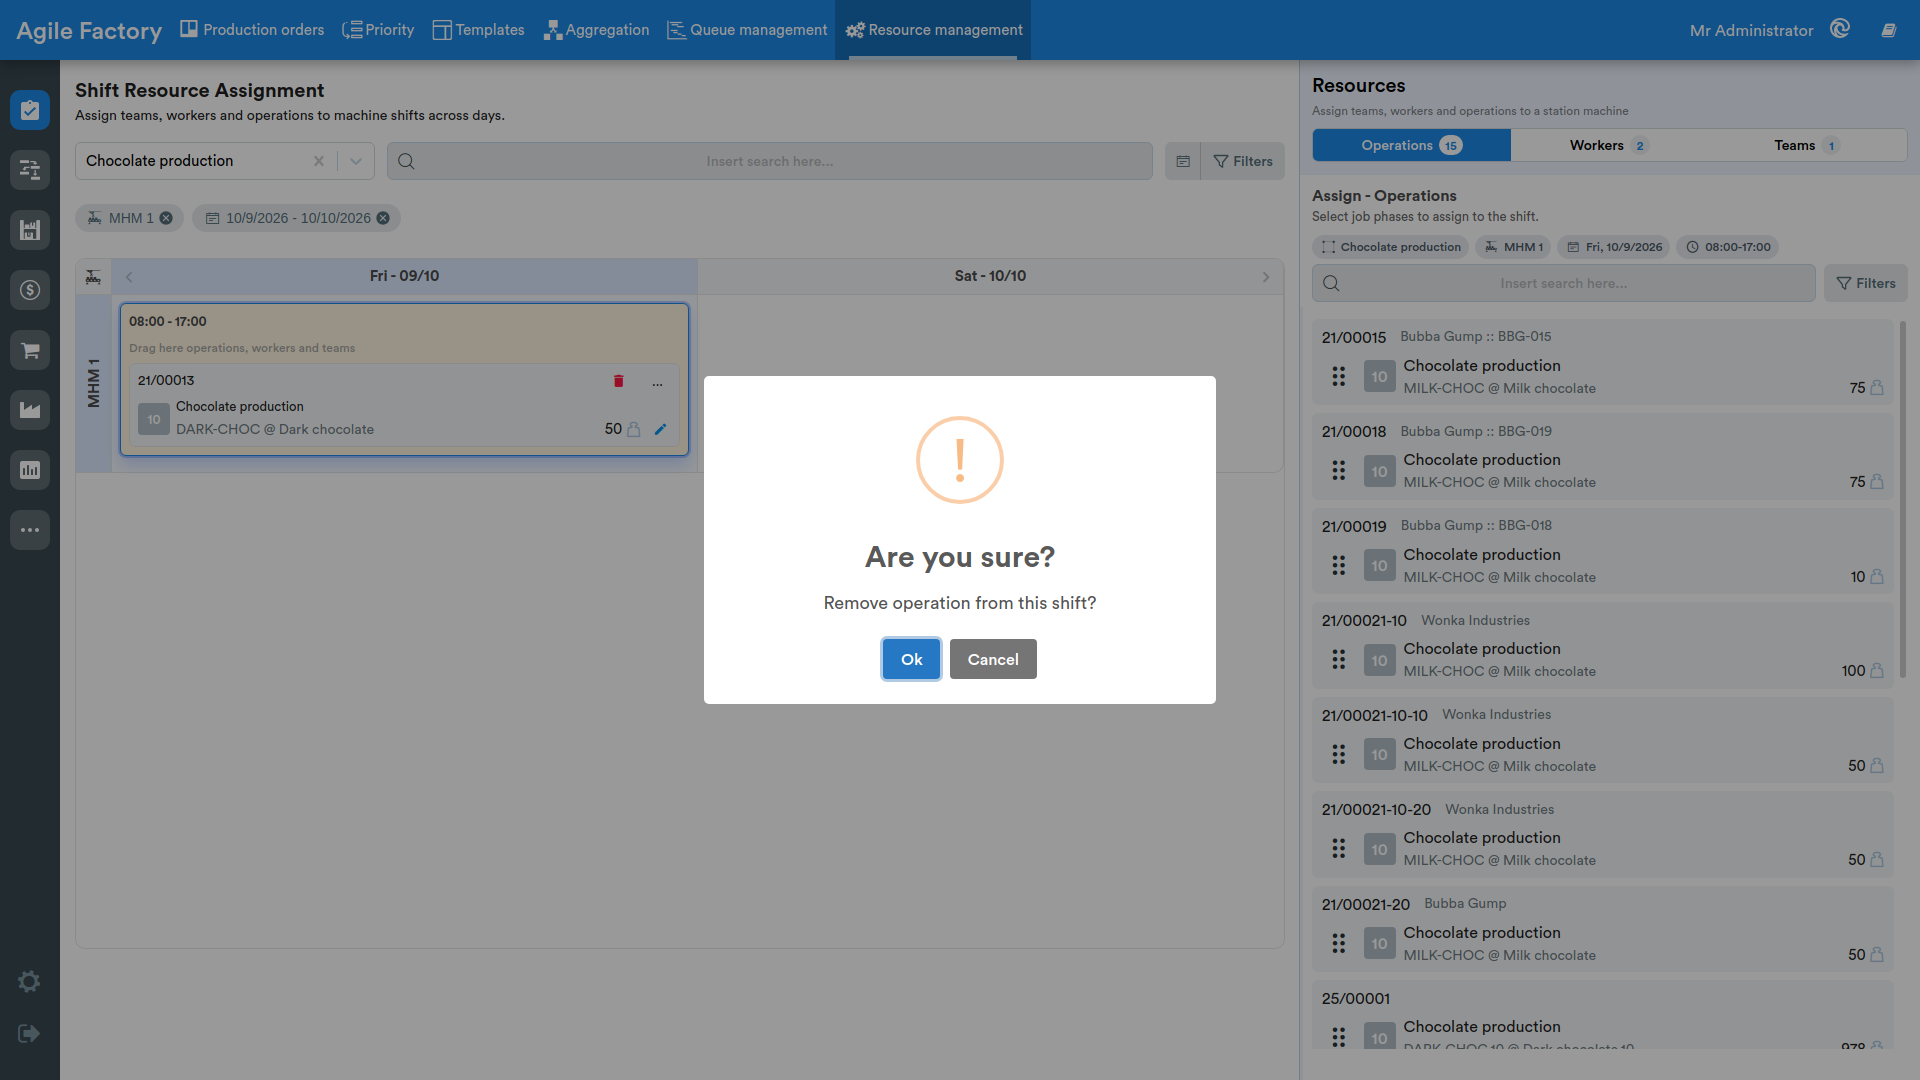The width and height of the screenshot is (1920, 1080).
Task: Open the bar chart sidebar icon
Action: 30,470
